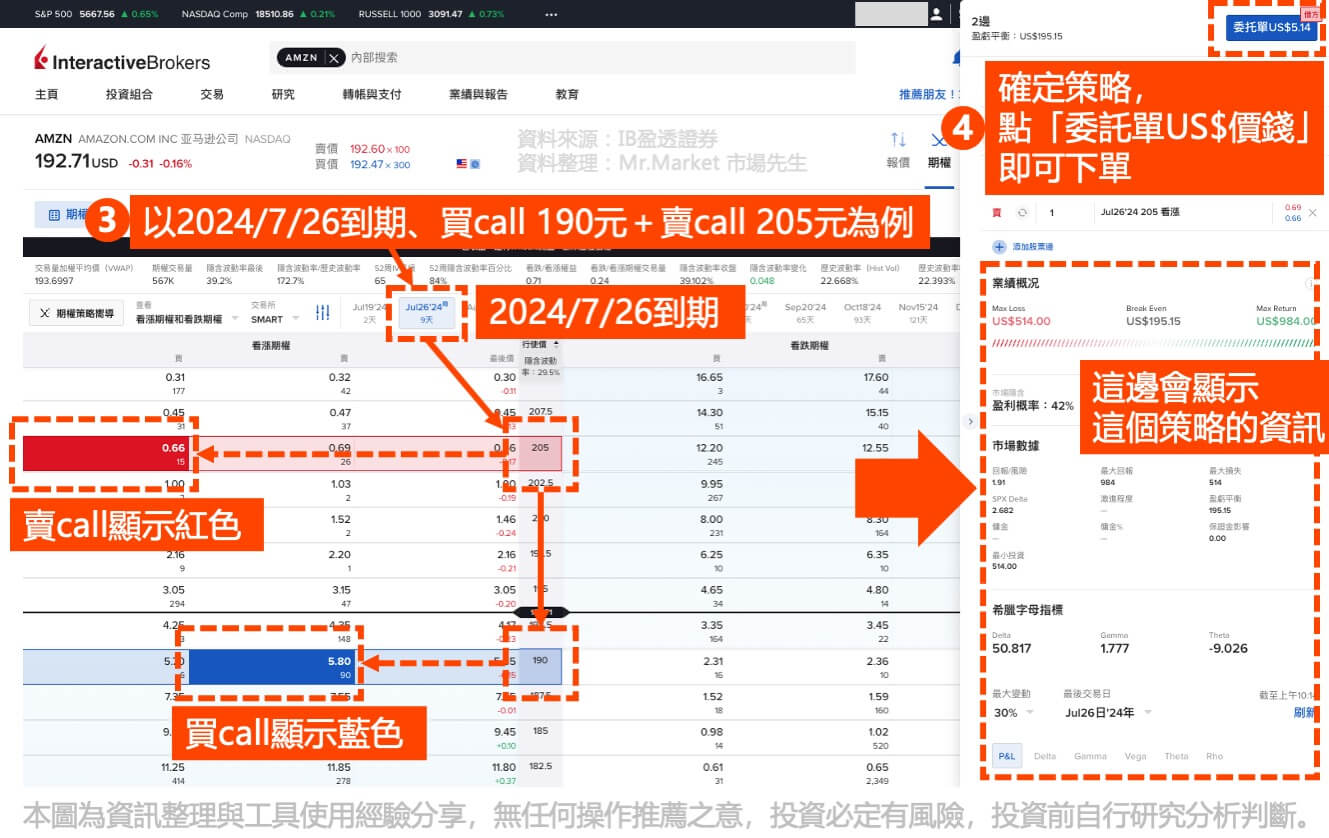Viewport: 1329px width, 838px height.
Task: Select the Rho chart tab
Action: point(1214,756)
